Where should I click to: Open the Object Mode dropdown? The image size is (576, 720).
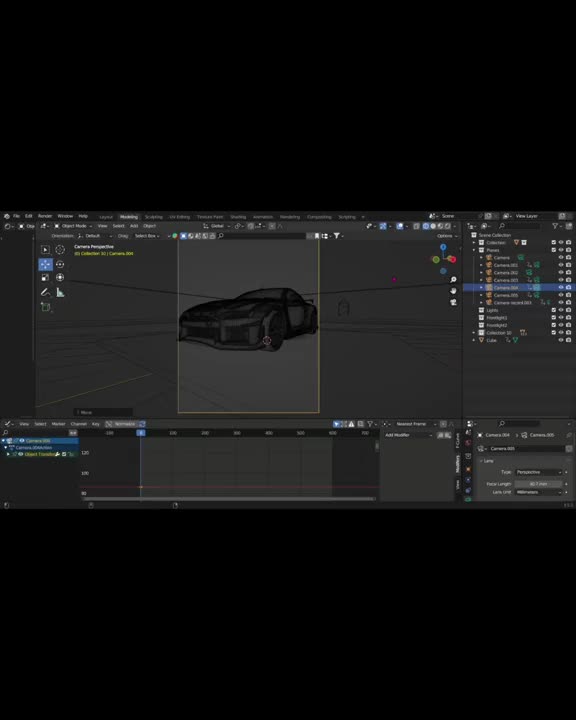pyautogui.click(x=73, y=226)
